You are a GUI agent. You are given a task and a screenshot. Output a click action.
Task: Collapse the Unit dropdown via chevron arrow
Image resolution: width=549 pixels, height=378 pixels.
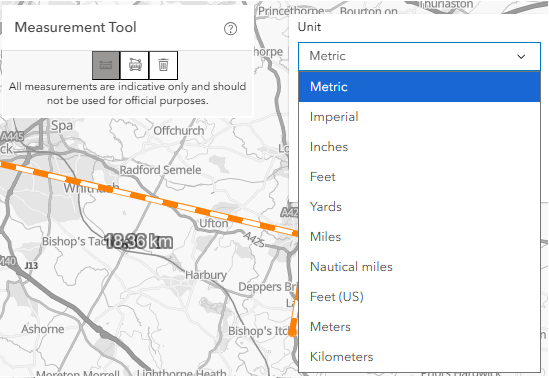(521, 56)
